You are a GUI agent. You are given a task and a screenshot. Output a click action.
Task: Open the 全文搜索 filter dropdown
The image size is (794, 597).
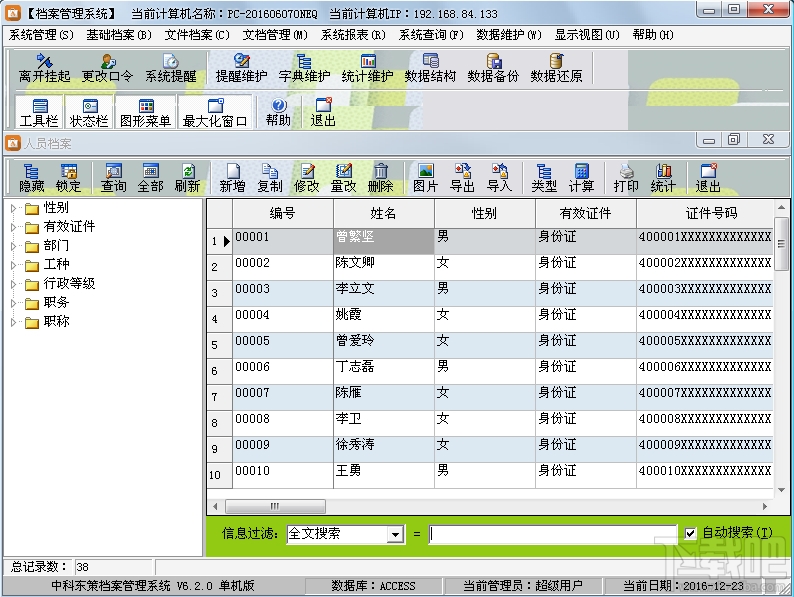pos(395,534)
